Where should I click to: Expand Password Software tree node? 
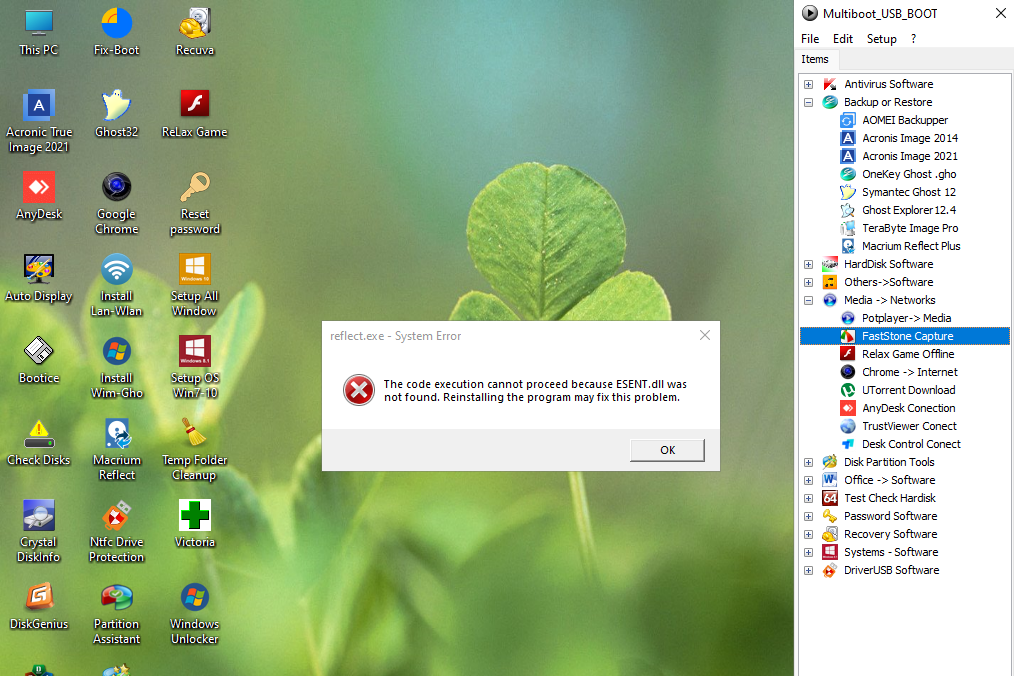pyautogui.click(x=808, y=516)
